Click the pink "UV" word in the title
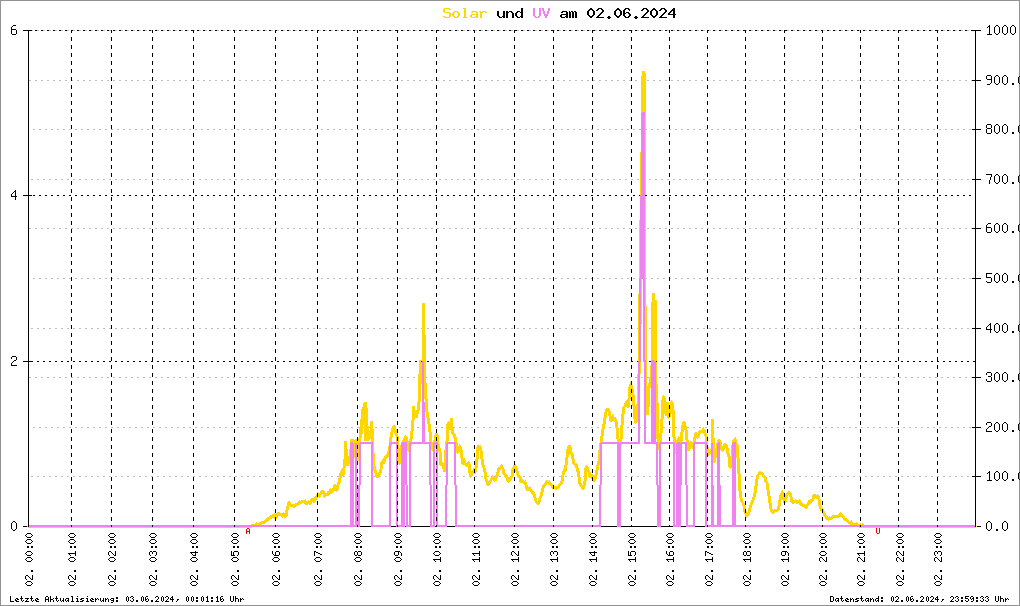 point(541,13)
